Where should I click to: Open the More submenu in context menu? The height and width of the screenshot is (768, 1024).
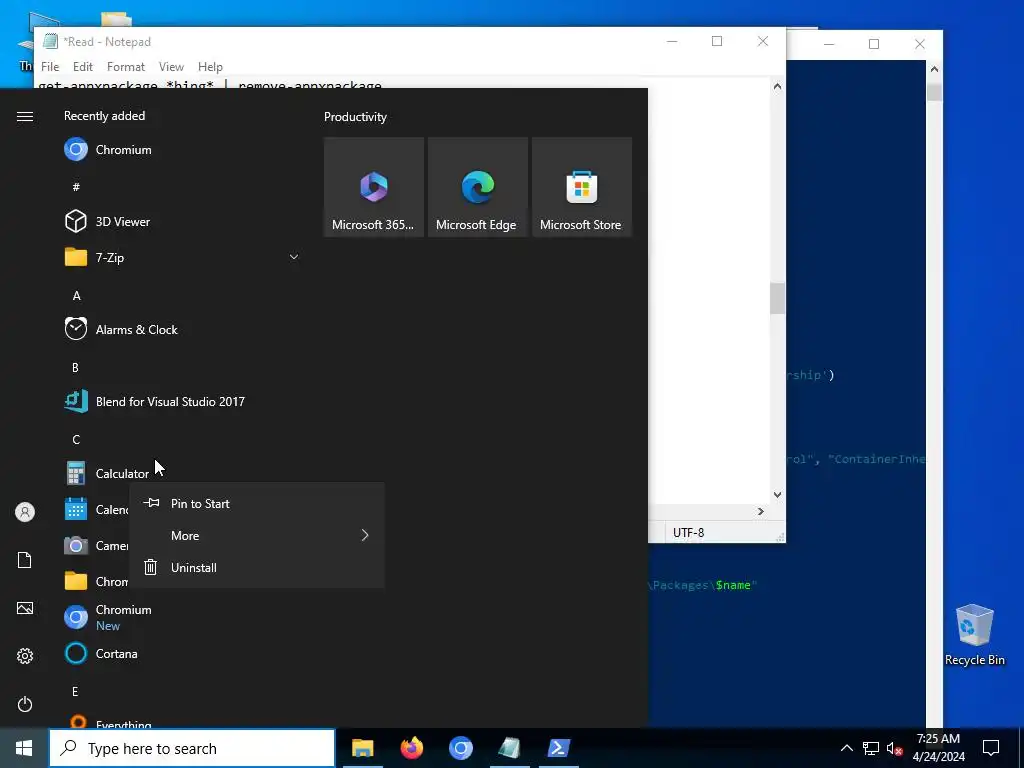click(257, 536)
